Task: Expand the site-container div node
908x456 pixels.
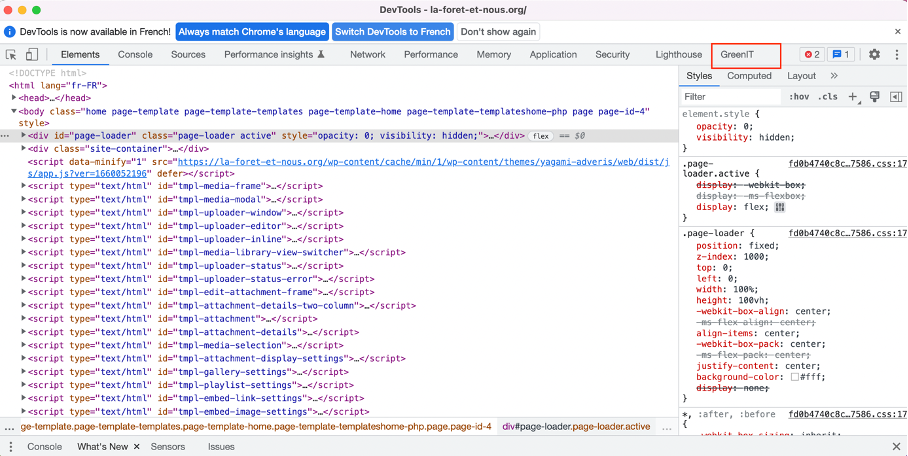Action: click(x=24, y=149)
